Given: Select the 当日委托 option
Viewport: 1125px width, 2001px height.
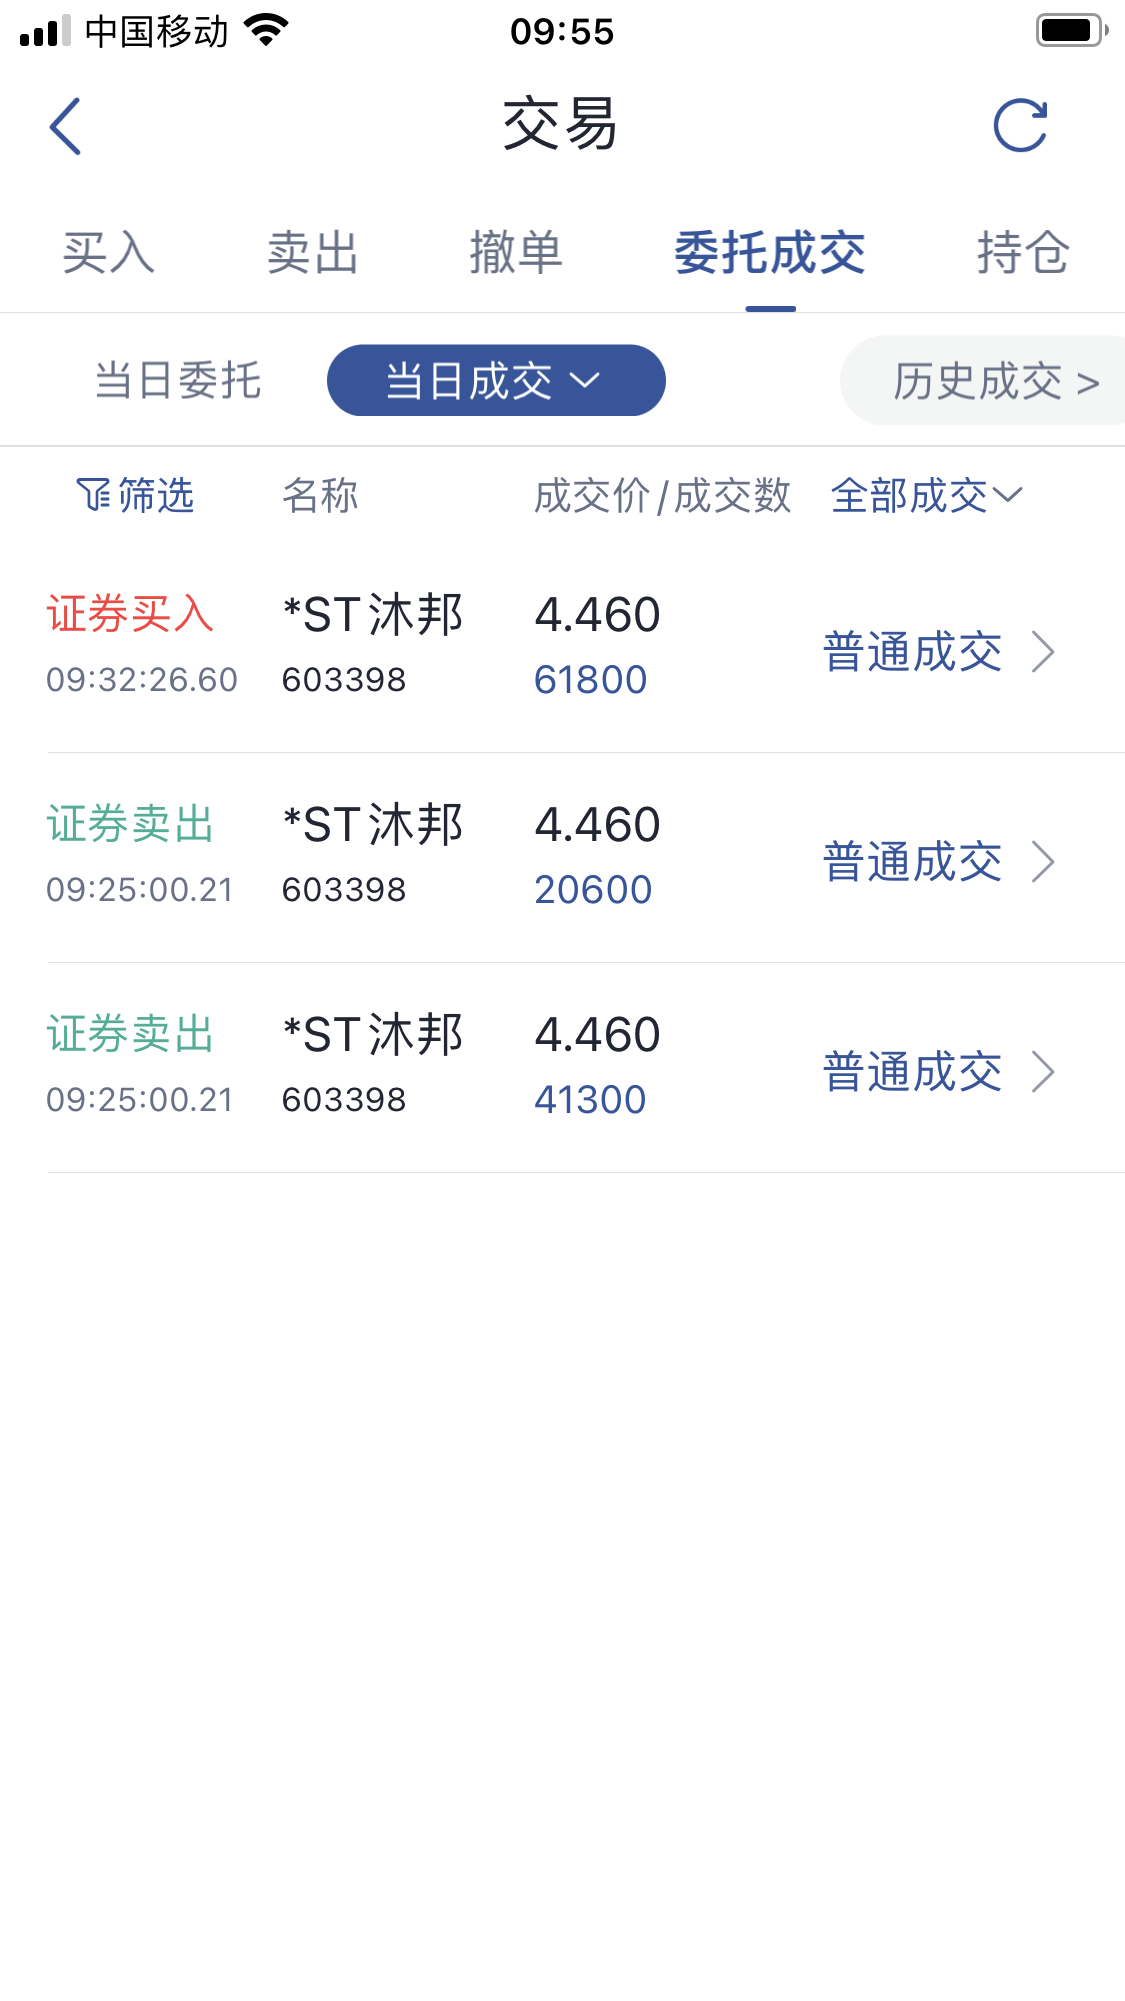Looking at the screenshot, I should (178, 381).
